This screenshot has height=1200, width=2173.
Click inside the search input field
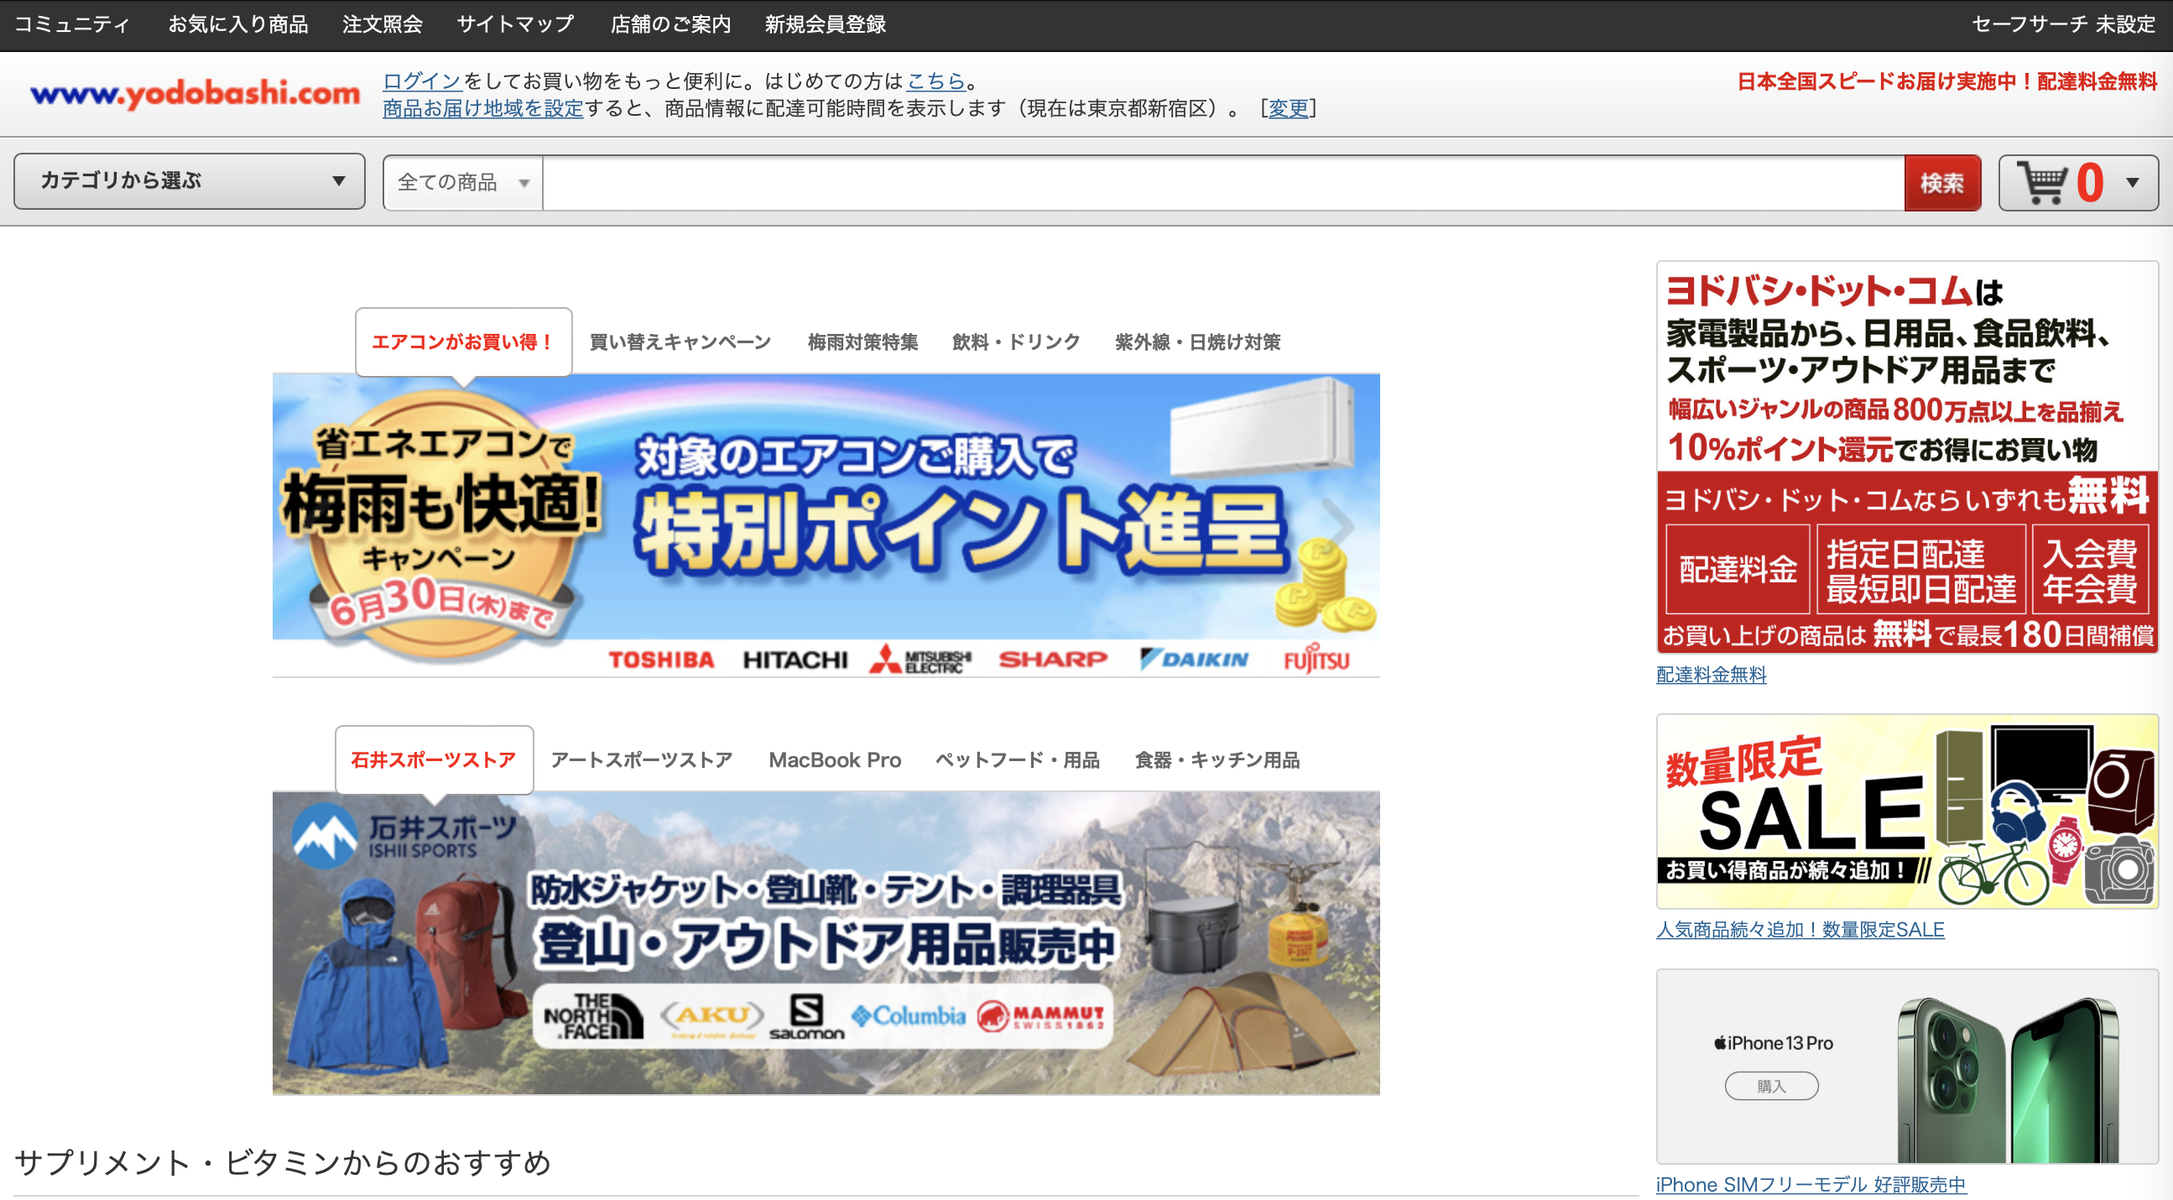pos(1223,183)
